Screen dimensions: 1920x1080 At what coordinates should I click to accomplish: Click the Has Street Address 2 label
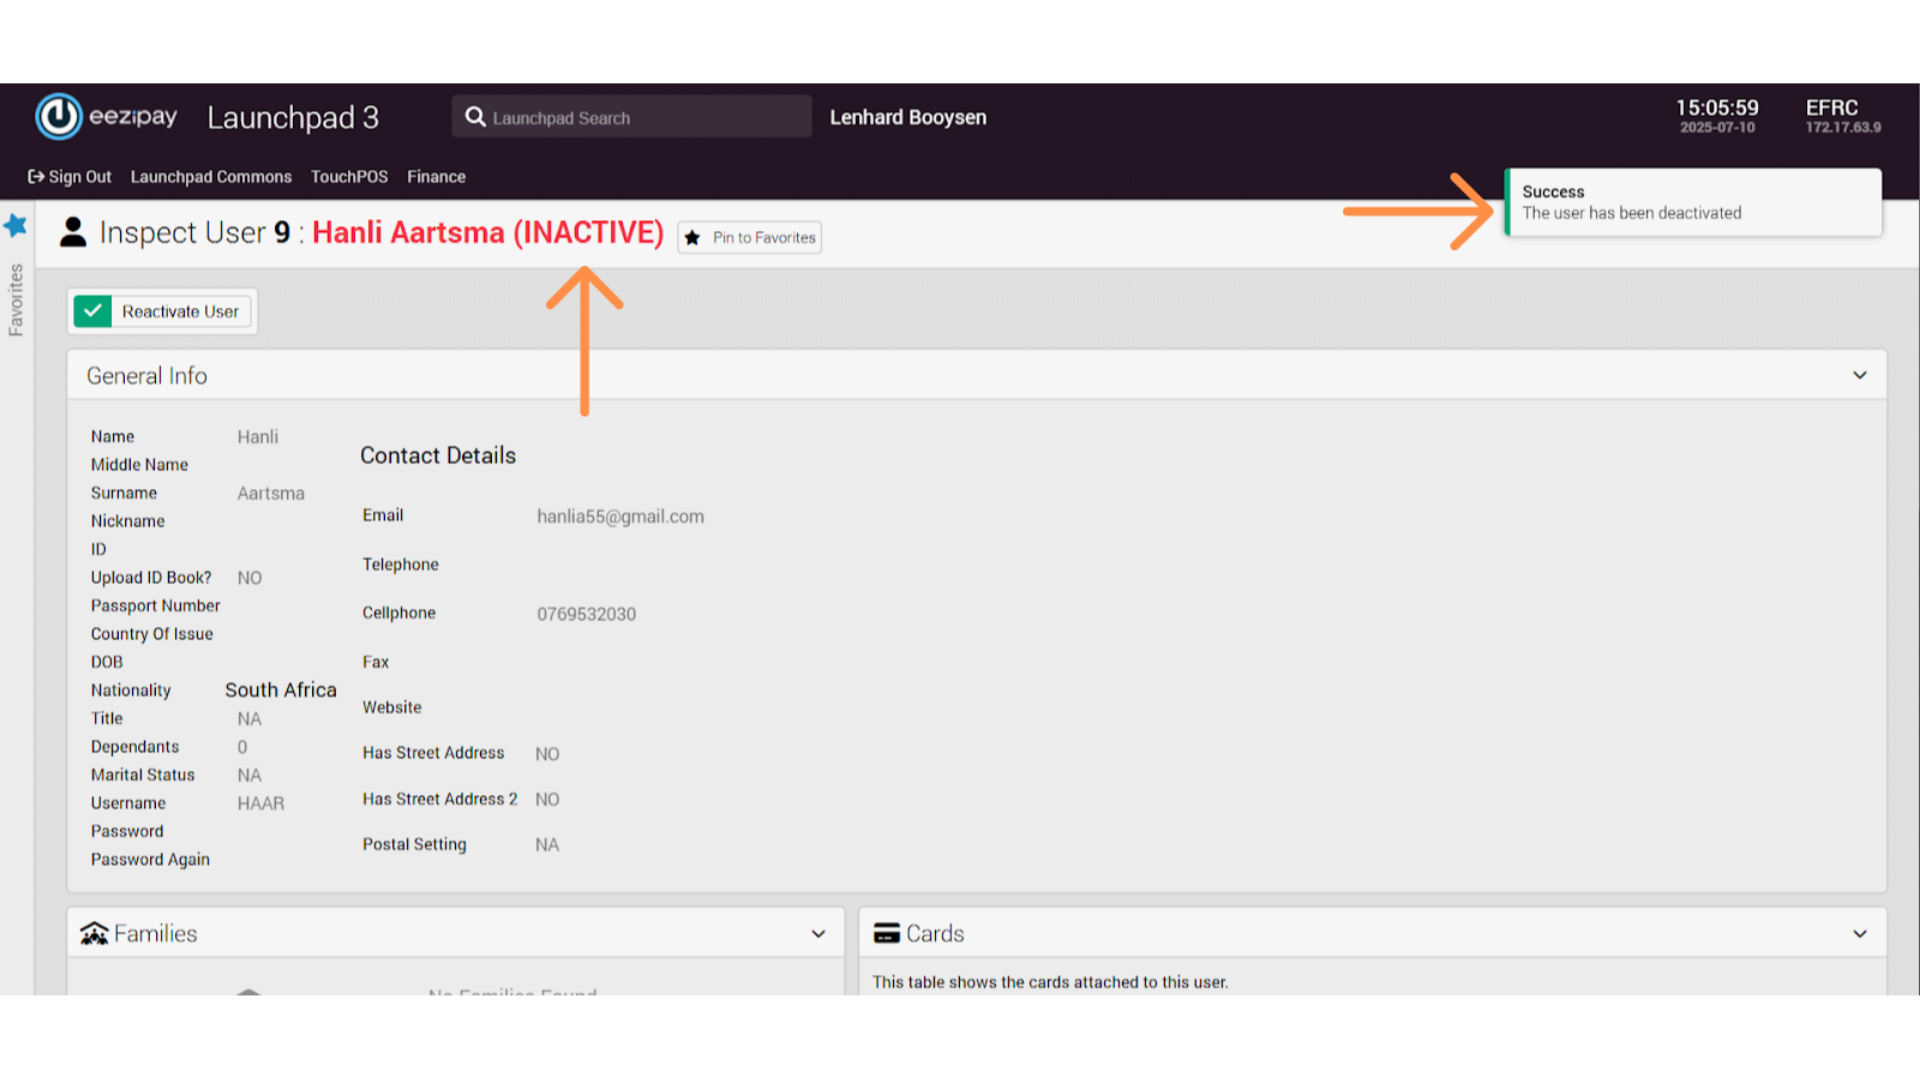[x=440, y=799]
